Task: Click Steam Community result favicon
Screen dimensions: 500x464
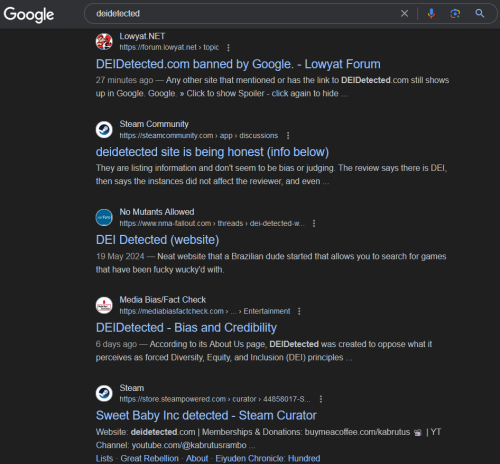Action: click(x=104, y=130)
